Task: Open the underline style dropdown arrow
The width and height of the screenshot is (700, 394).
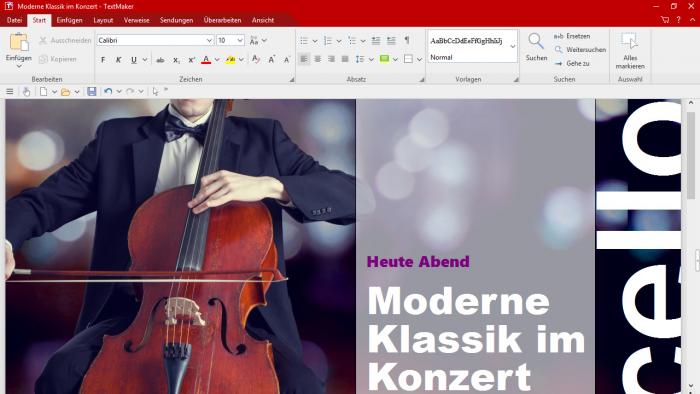Action: point(145,59)
